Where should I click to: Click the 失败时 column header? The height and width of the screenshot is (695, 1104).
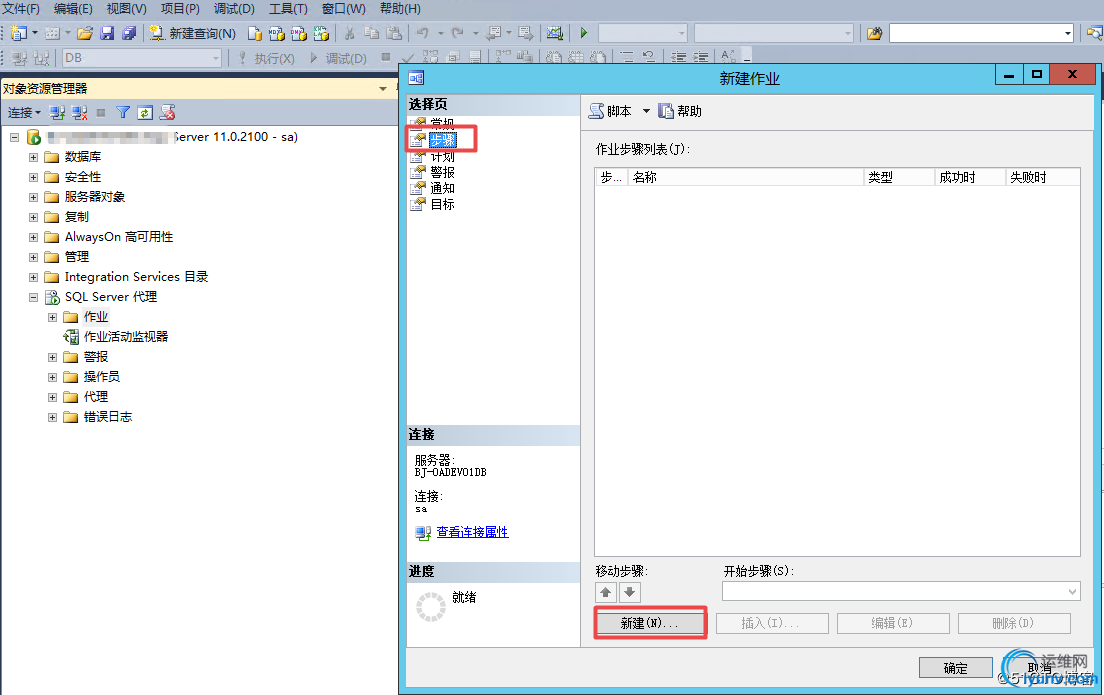click(1043, 177)
